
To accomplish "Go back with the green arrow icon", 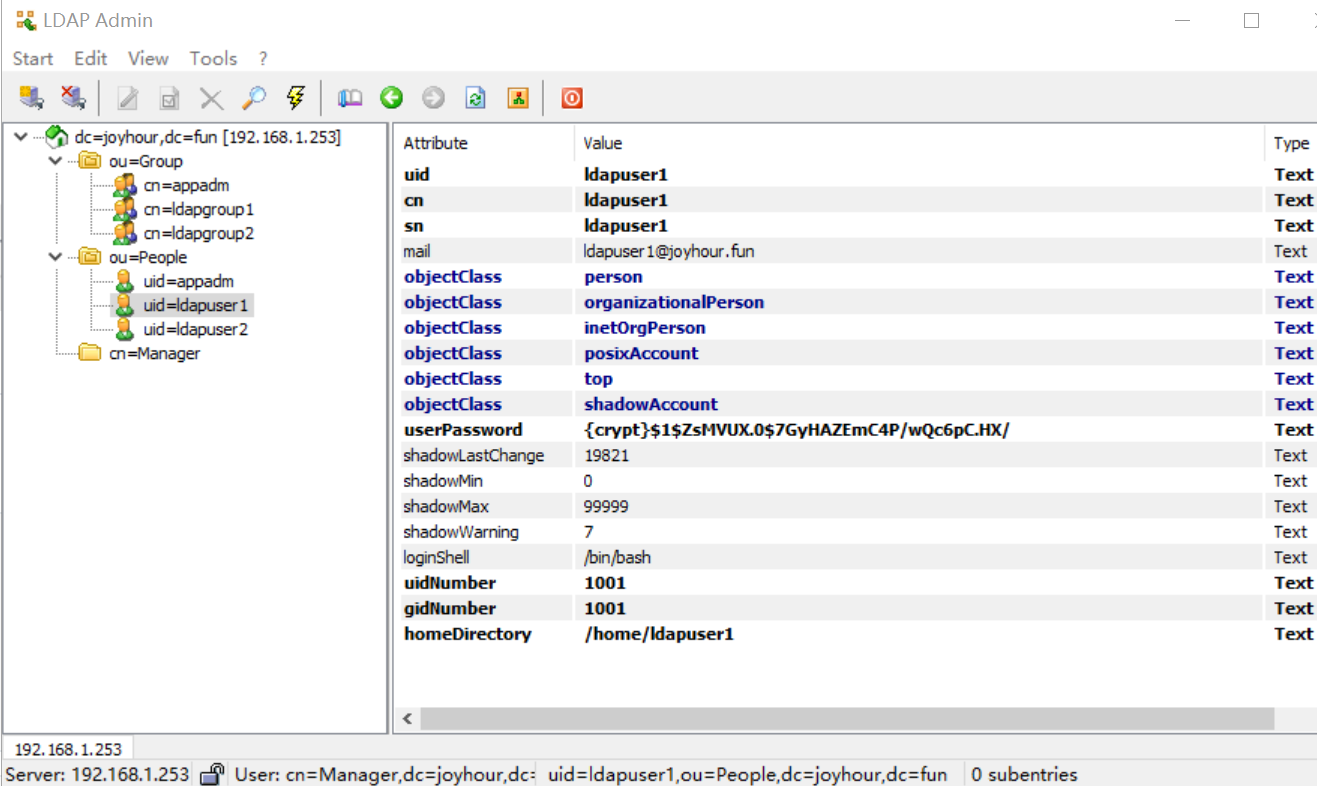I will pos(391,97).
